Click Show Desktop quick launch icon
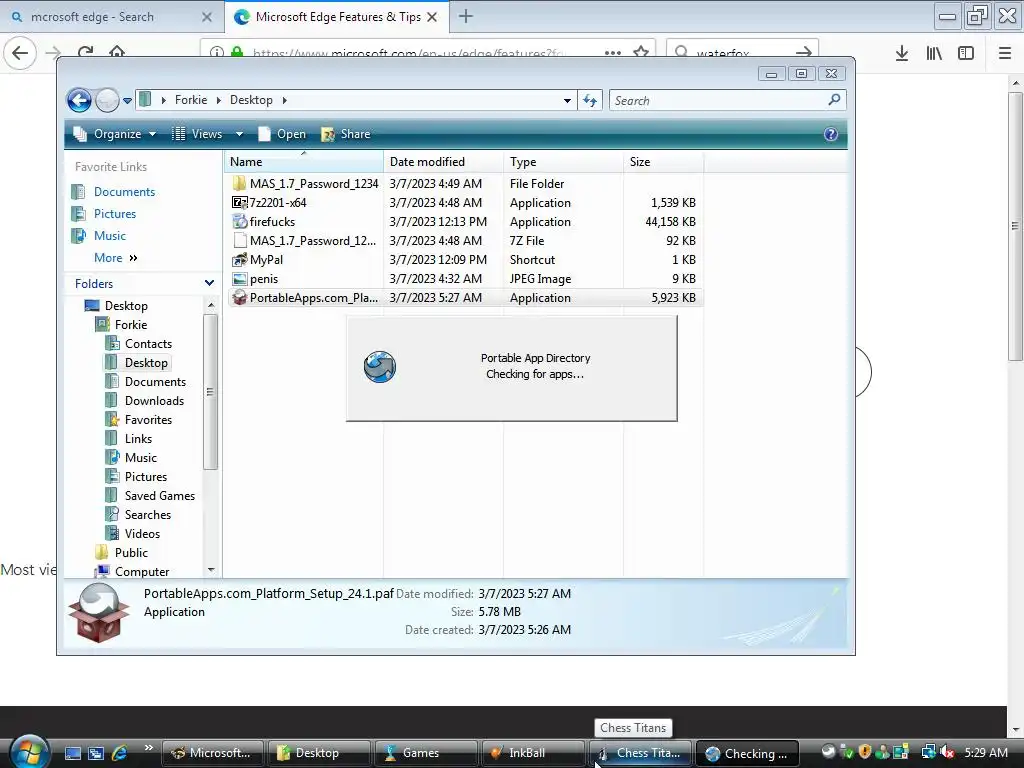 (72, 753)
